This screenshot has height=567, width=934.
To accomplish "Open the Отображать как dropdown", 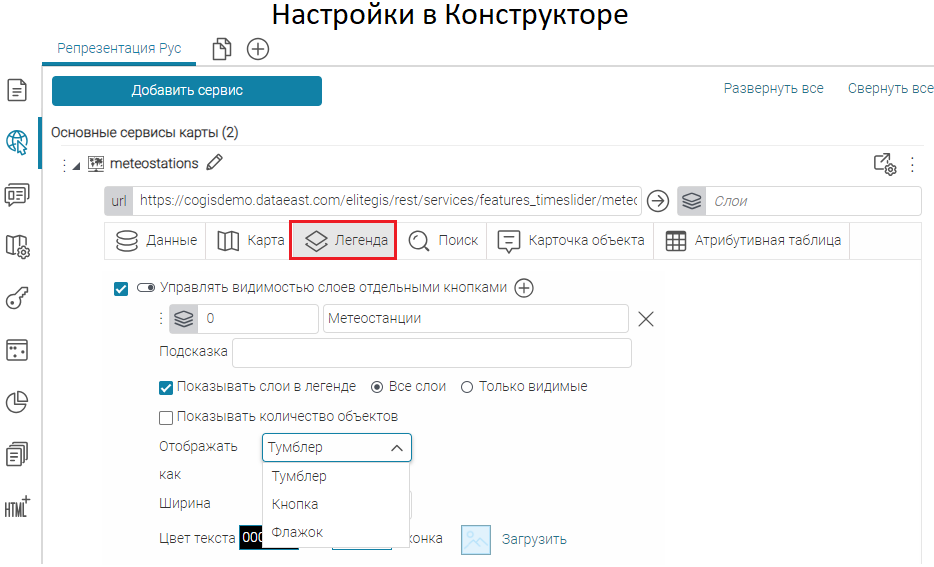I will (x=336, y=448).
